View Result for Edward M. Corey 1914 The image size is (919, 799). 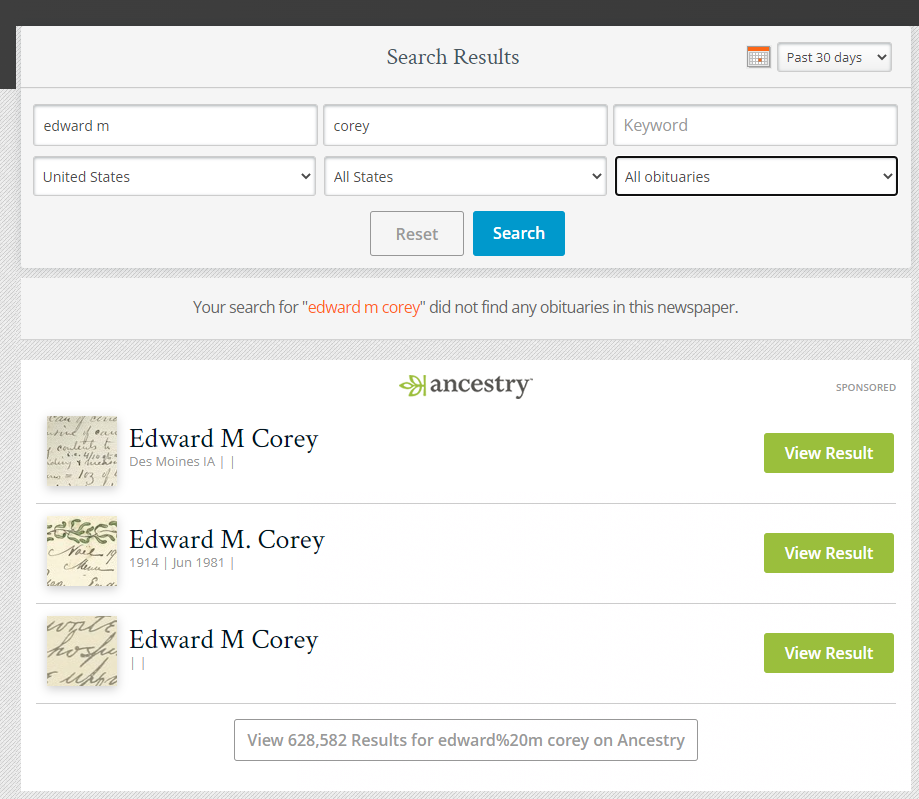coord(828,553)
